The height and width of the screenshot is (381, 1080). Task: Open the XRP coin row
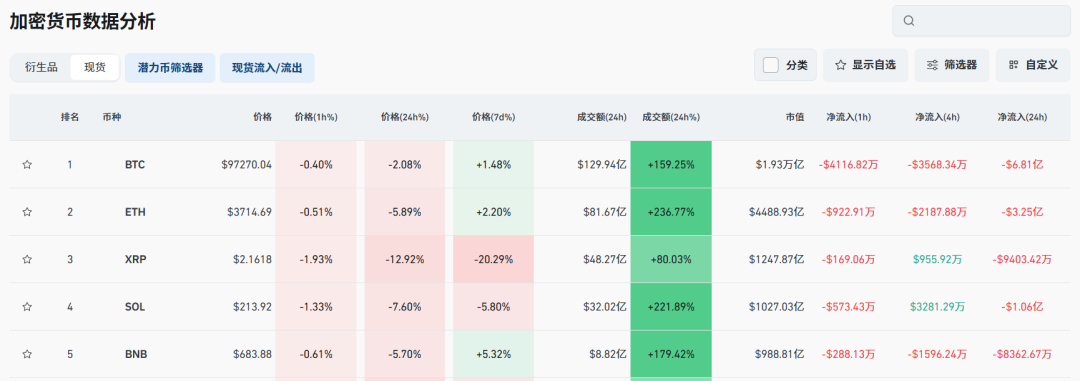540,259
